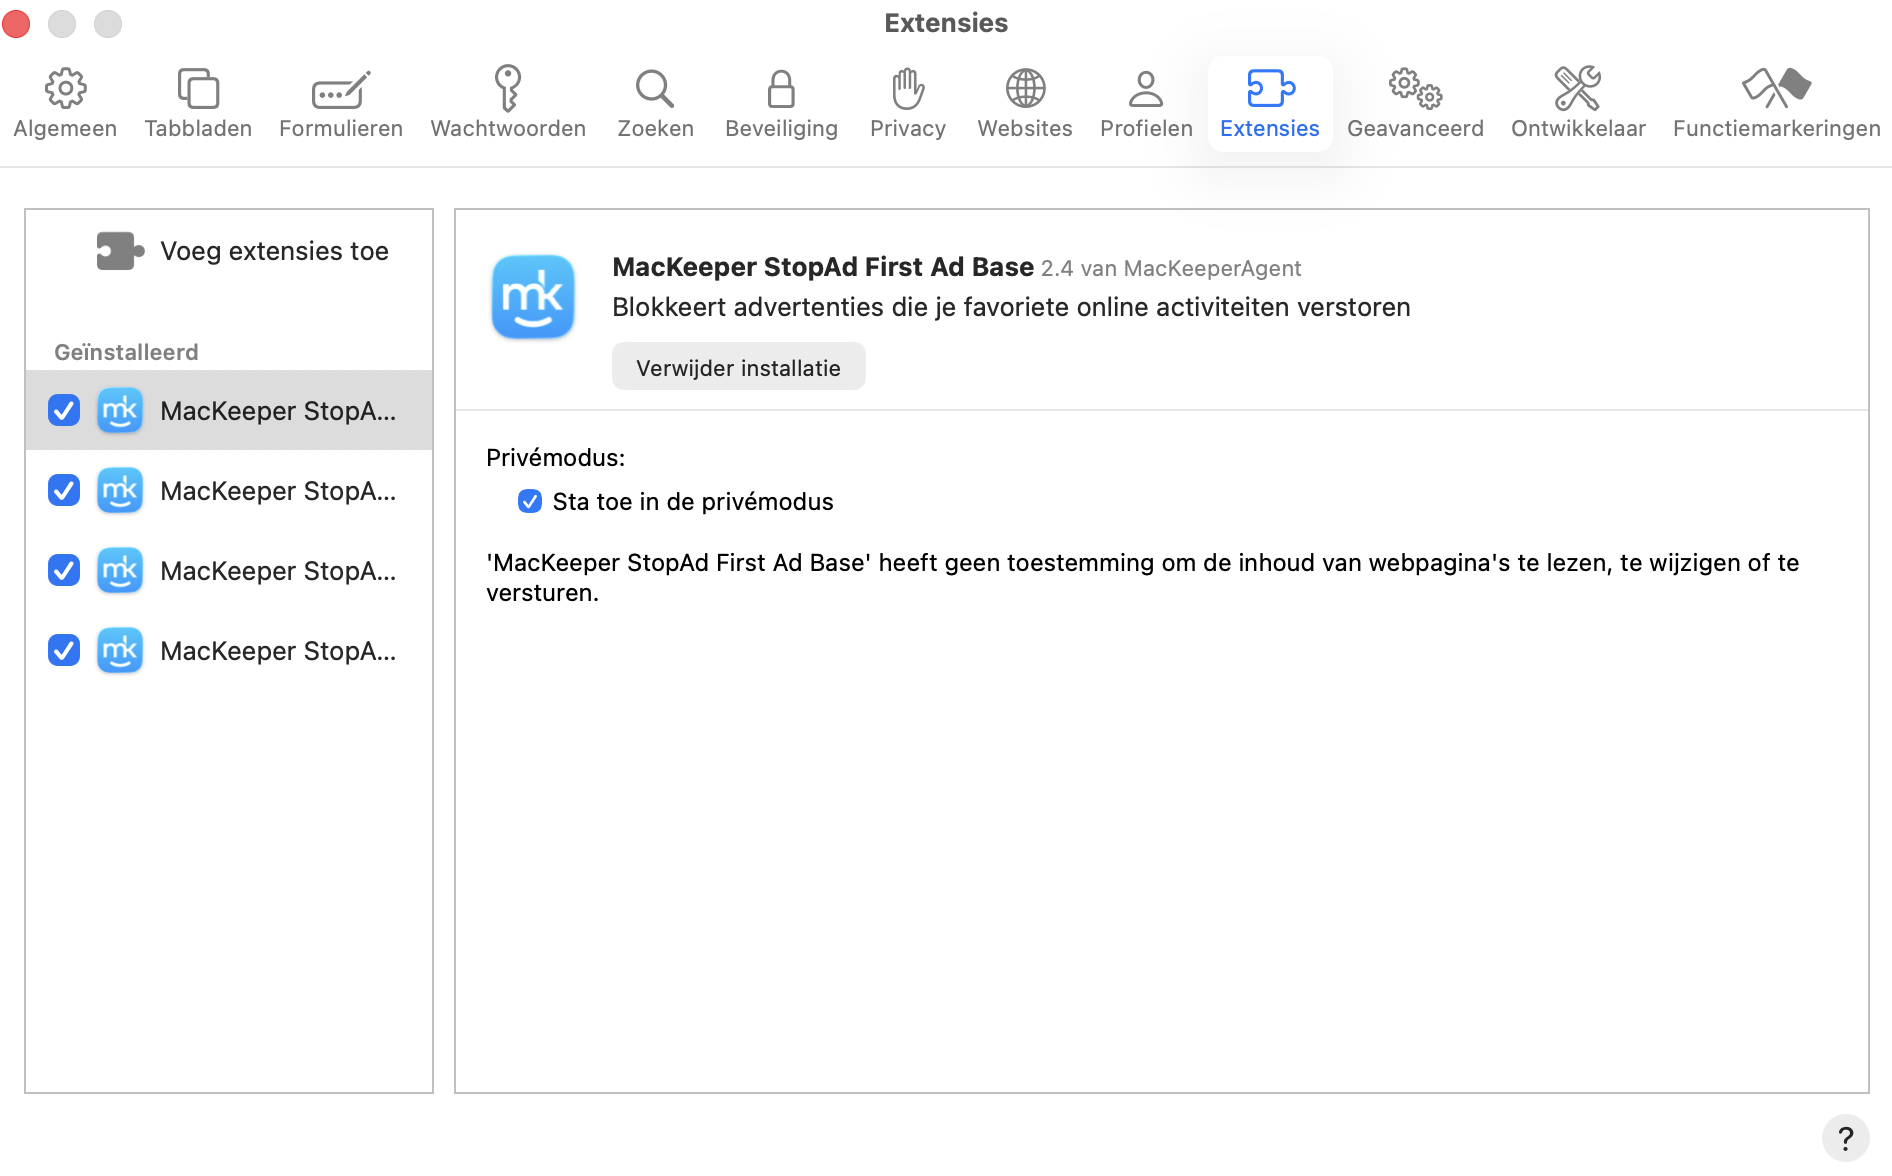Select the third MacKeeper StopAd list item

pos(277,571)
